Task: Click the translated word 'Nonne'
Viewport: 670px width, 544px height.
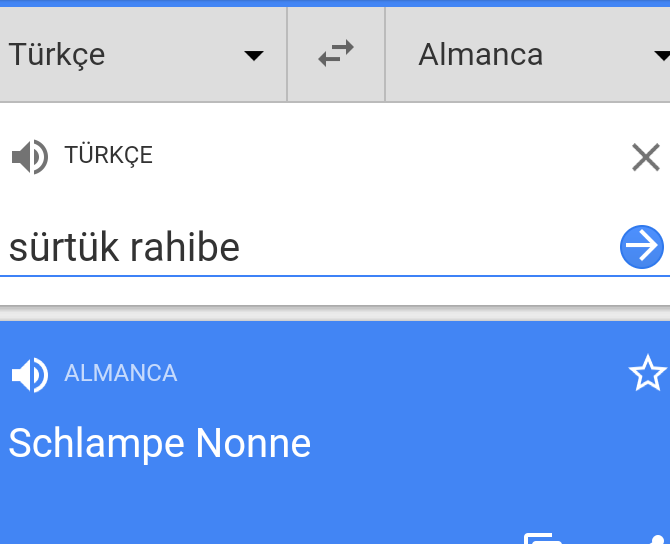Action: click(x=253, y=443)
